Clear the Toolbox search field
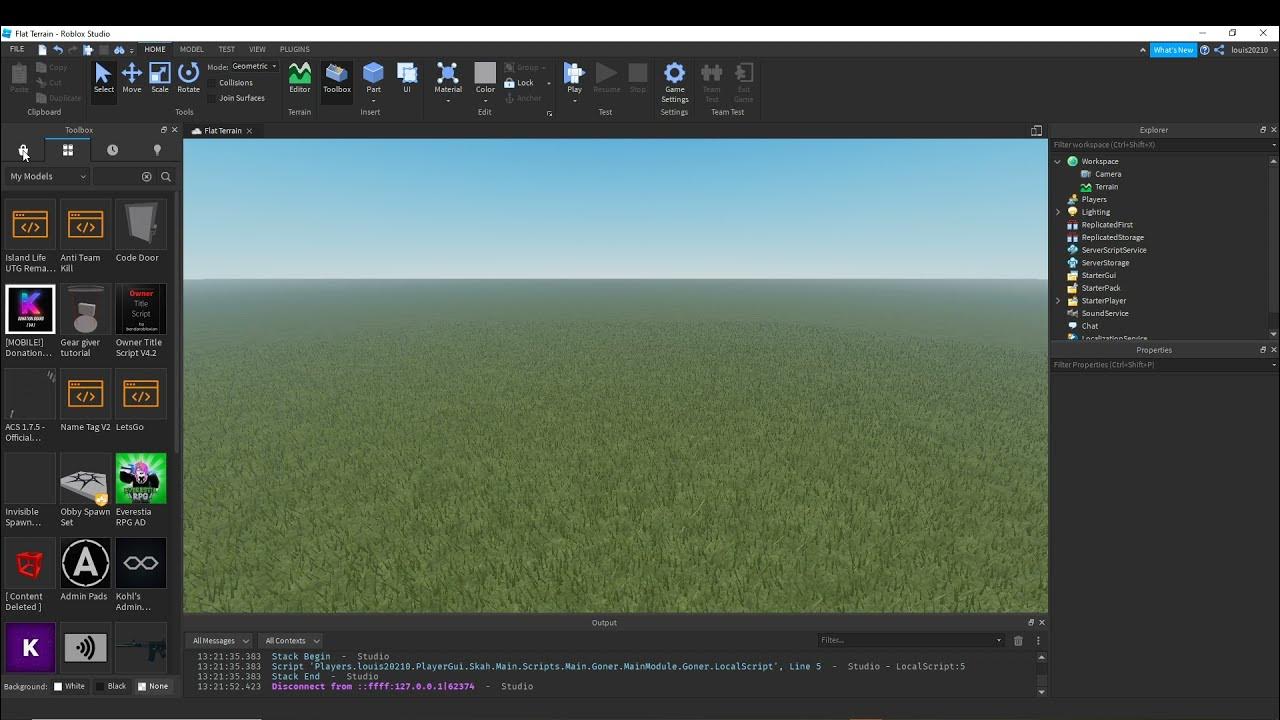Viewport: 1280px width, 720px height. click(146, 176)
